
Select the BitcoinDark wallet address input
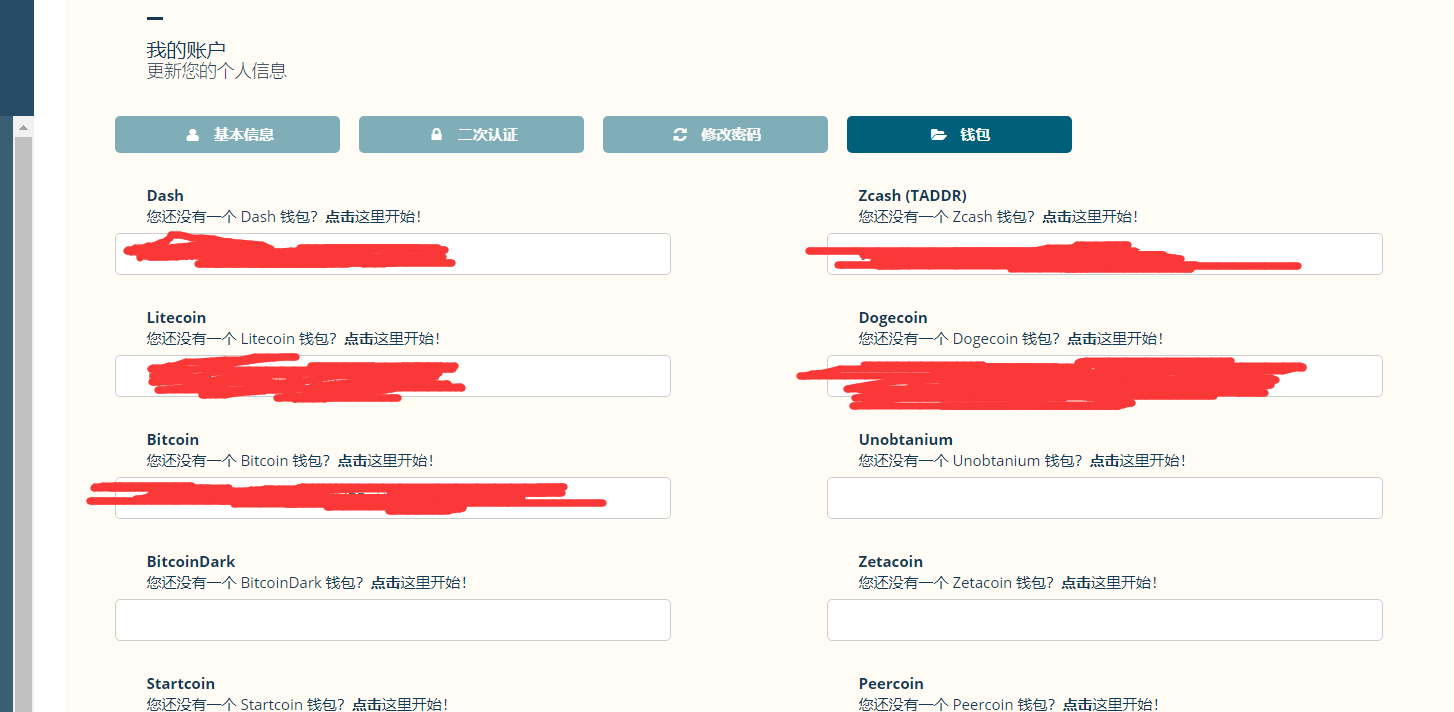click(x=392, y=620)
